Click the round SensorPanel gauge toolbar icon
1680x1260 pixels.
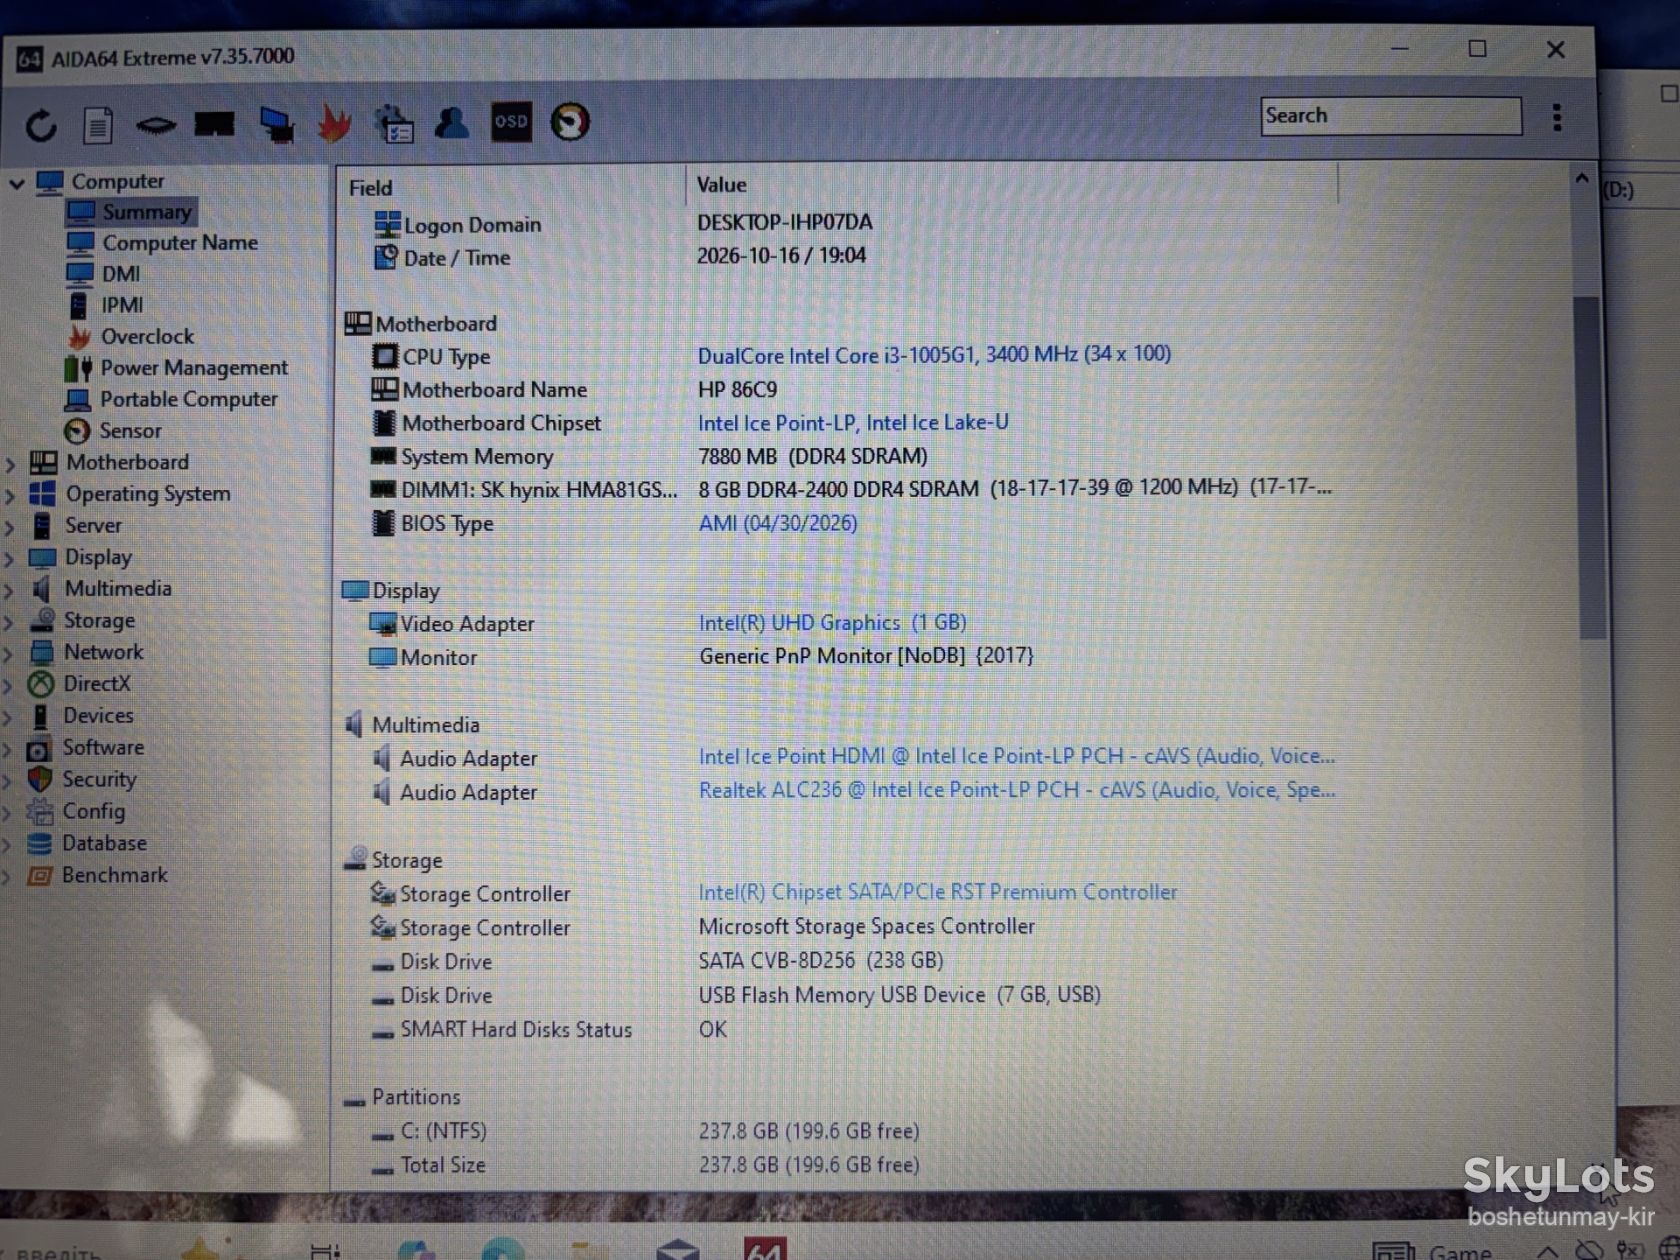pyautogui.click(x=570, y=122)
